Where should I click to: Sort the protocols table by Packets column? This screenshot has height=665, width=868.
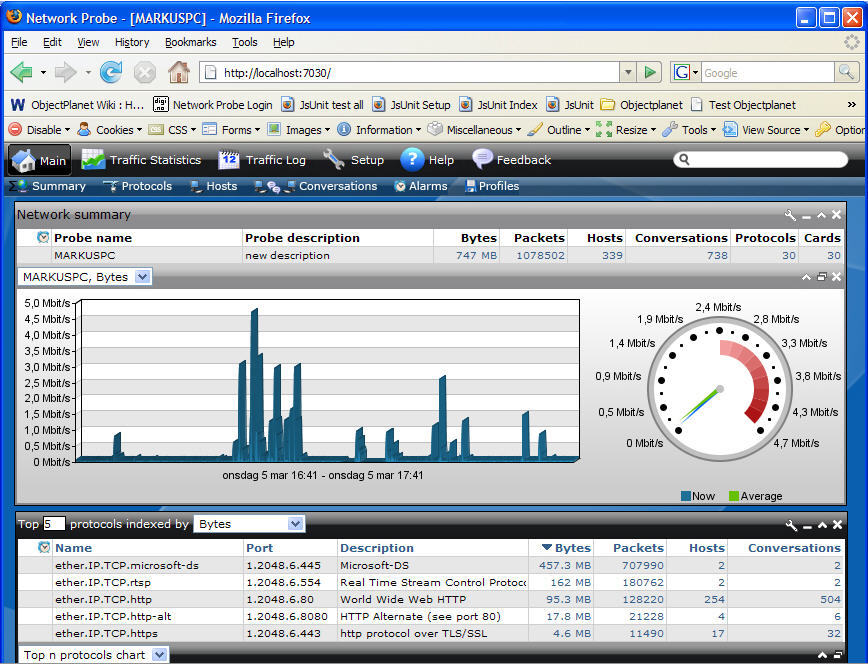click(x=637, y=547)
